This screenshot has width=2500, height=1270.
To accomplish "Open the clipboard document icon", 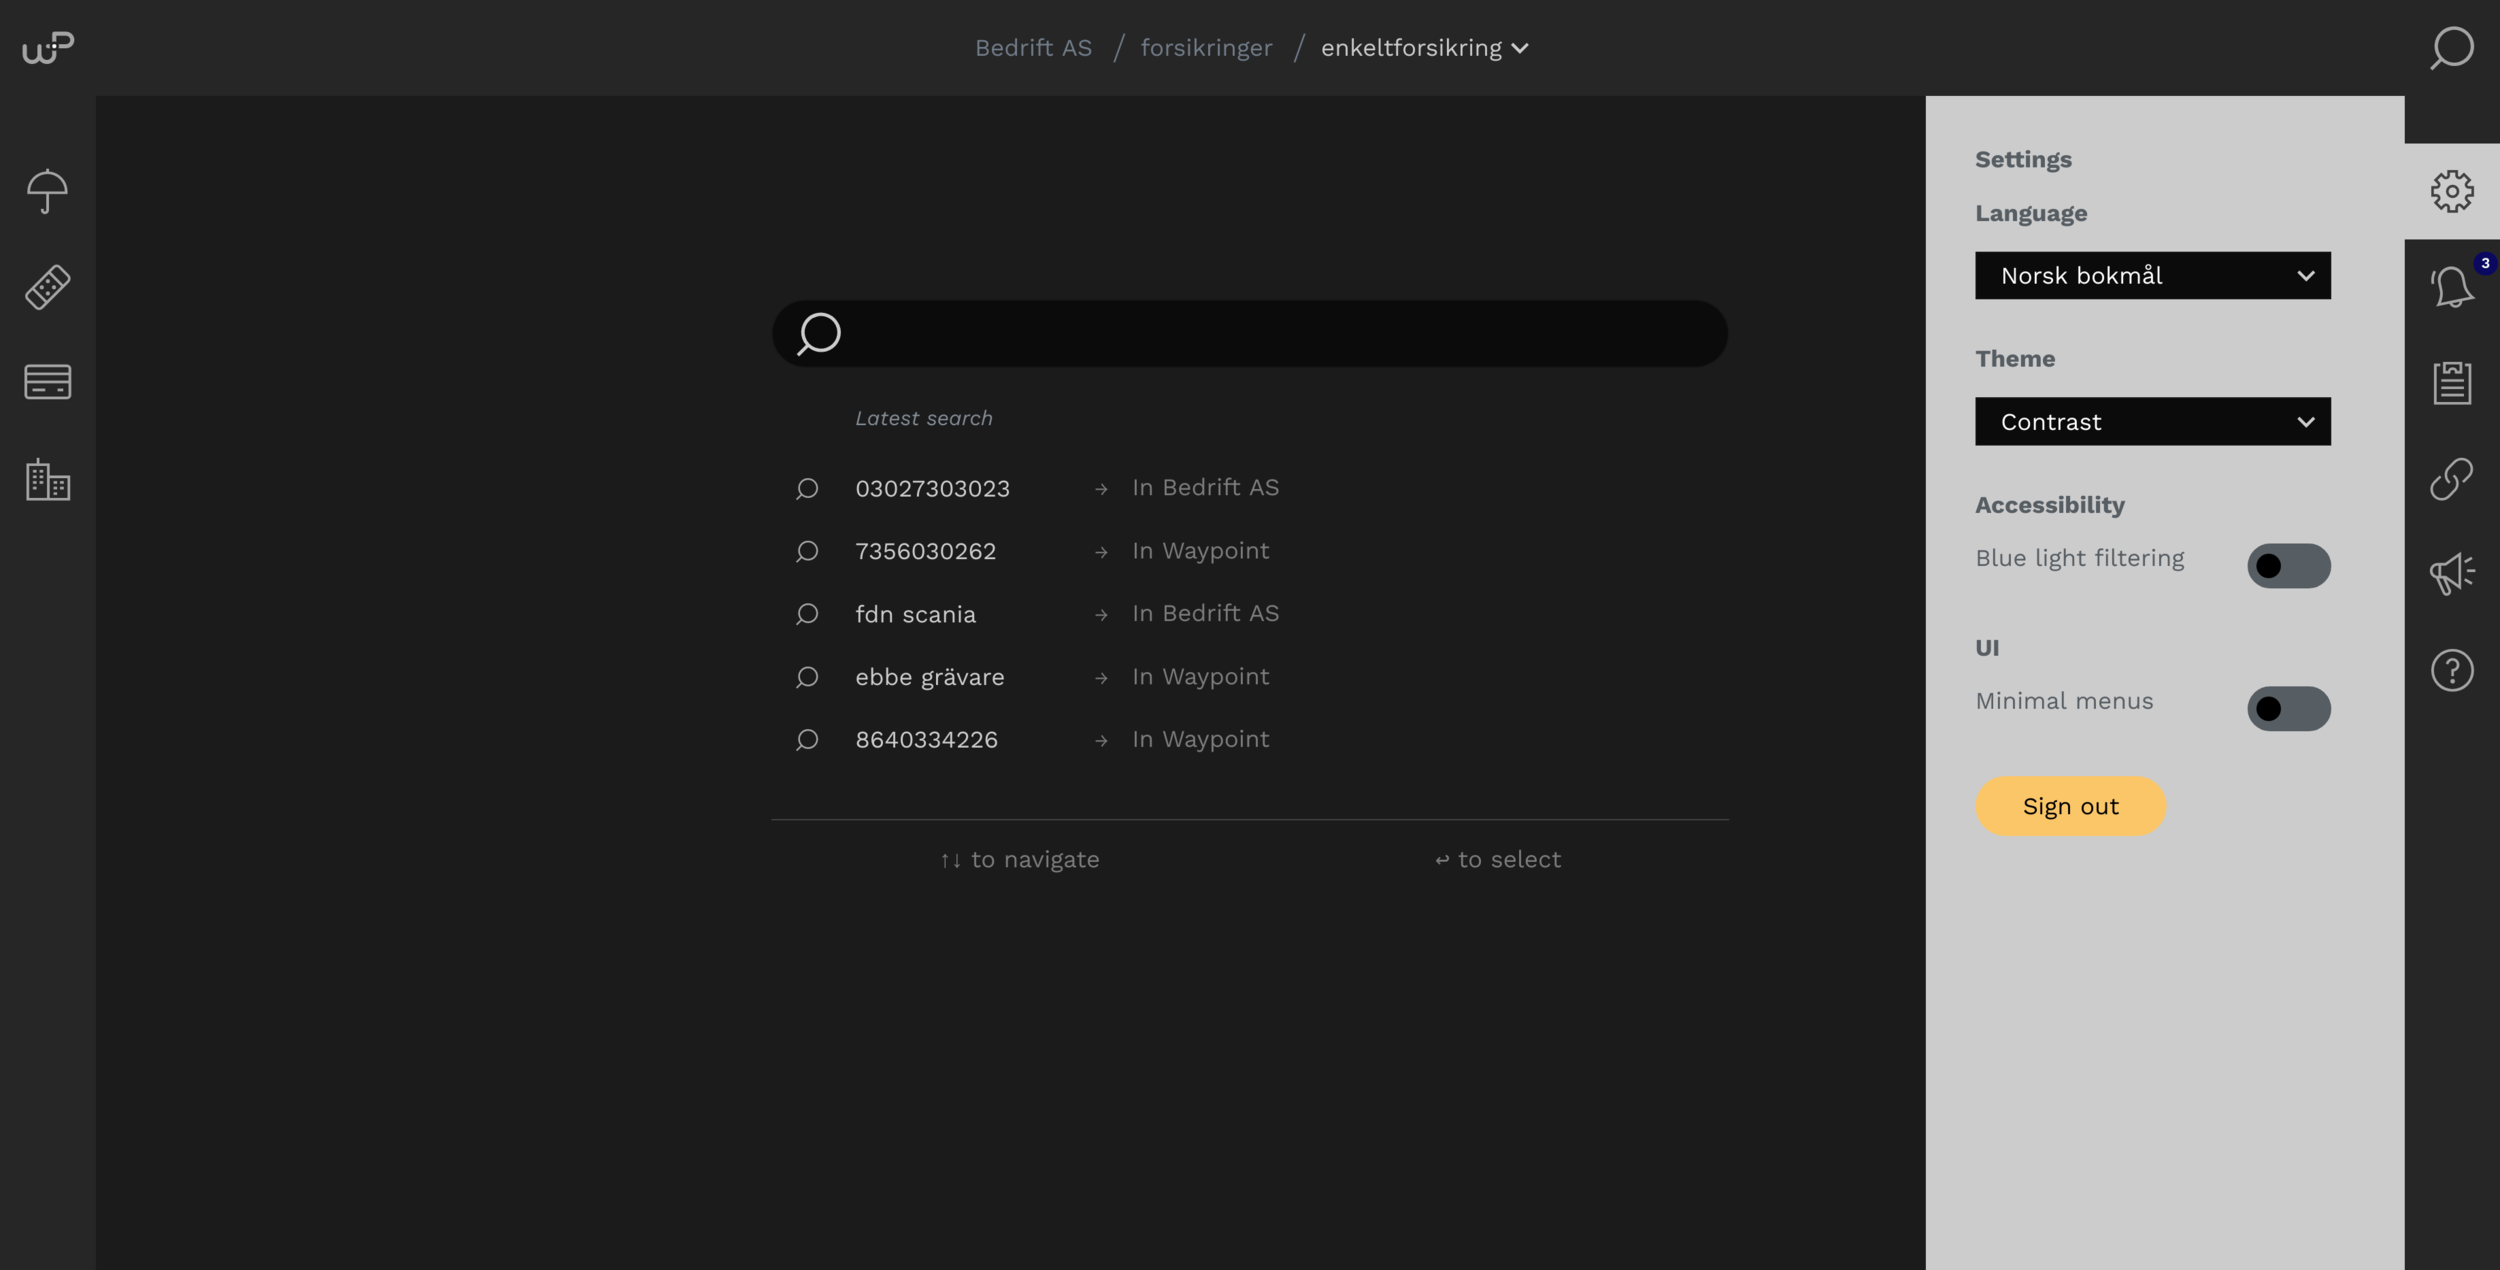I will tap(2451, 383).
